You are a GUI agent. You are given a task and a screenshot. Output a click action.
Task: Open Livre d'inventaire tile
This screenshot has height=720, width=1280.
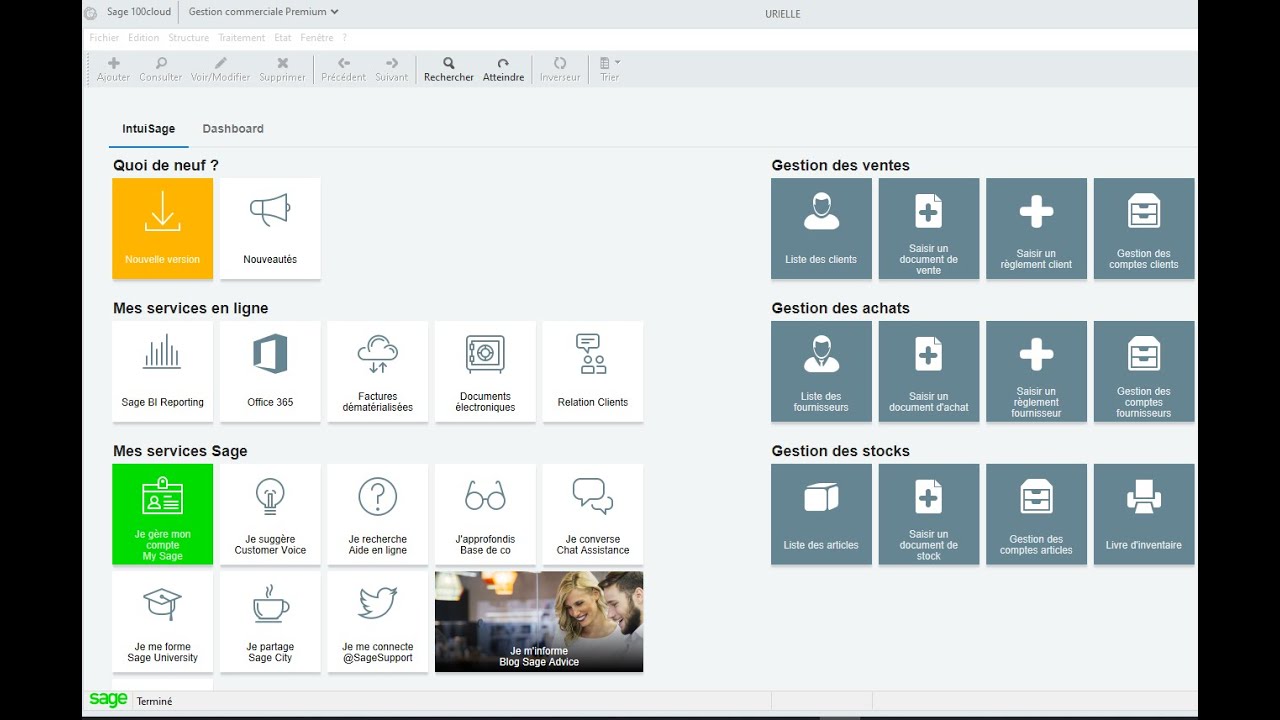[x=1144, y=514]
